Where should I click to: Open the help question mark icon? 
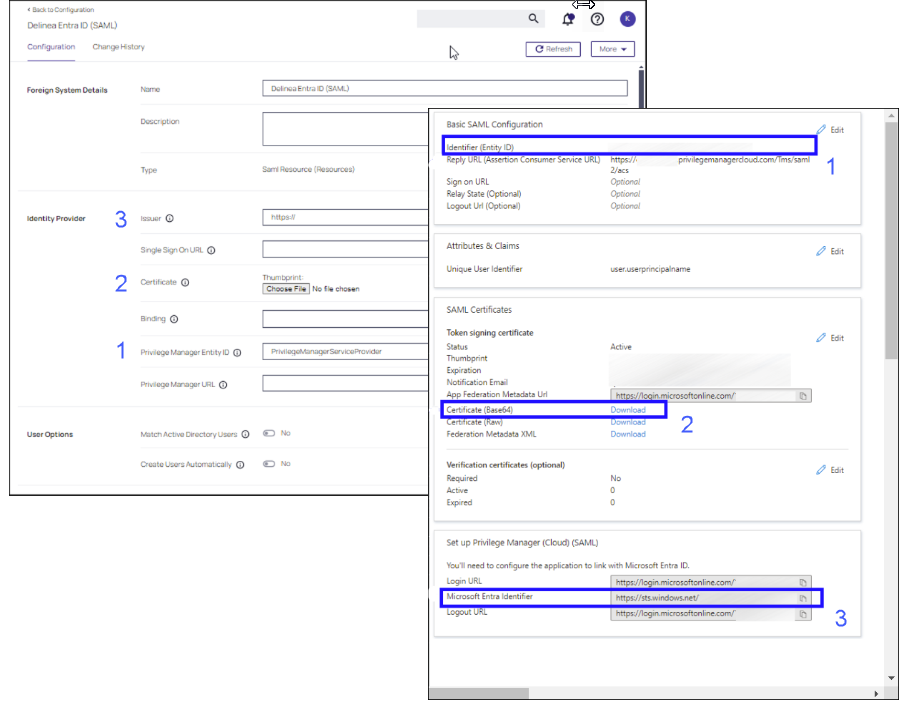tap(598, 19)
